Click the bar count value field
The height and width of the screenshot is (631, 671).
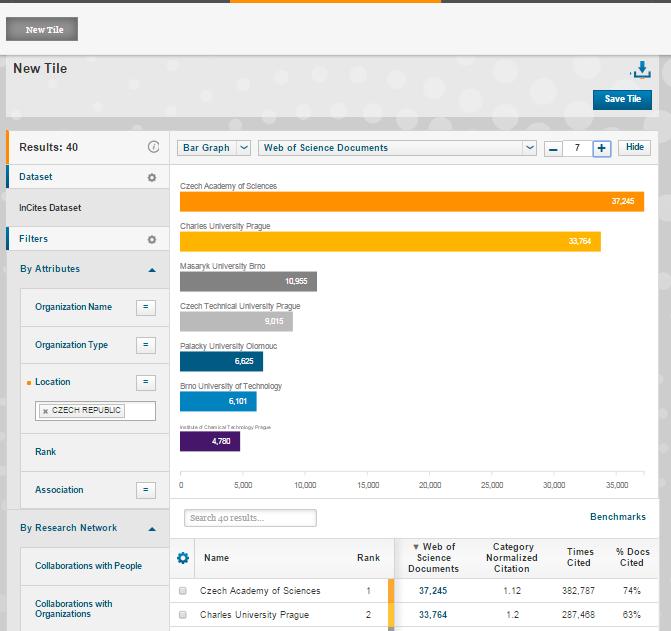pos(577,149)
